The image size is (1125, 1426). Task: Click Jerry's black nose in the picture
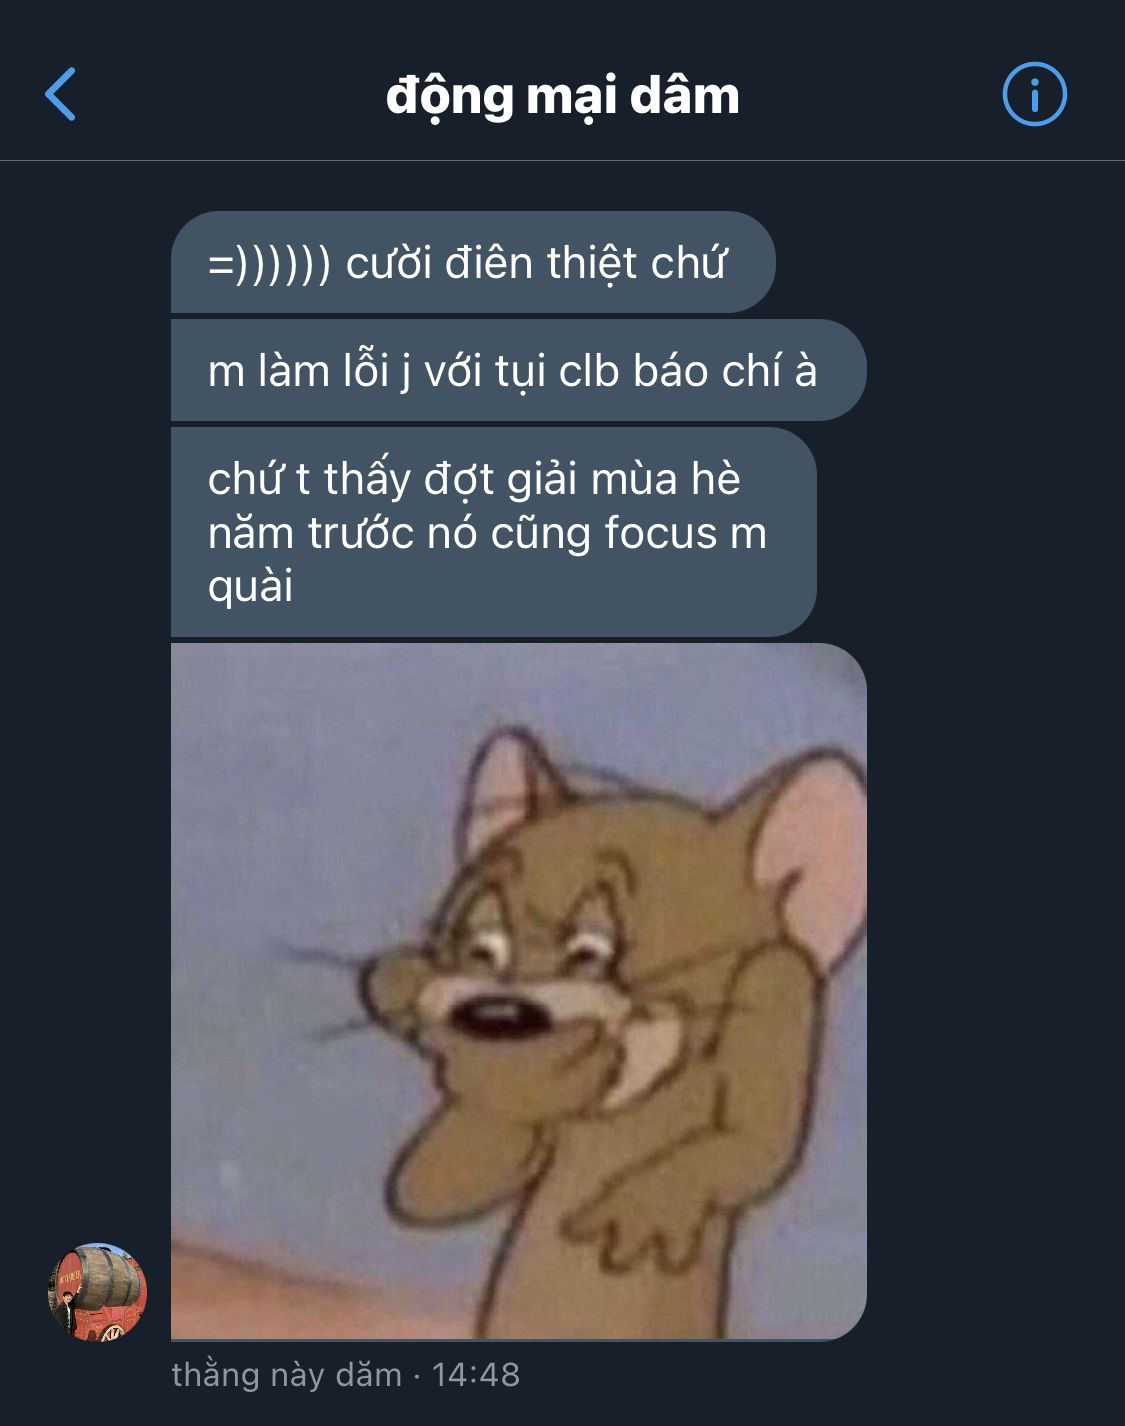pos(498,1018)
